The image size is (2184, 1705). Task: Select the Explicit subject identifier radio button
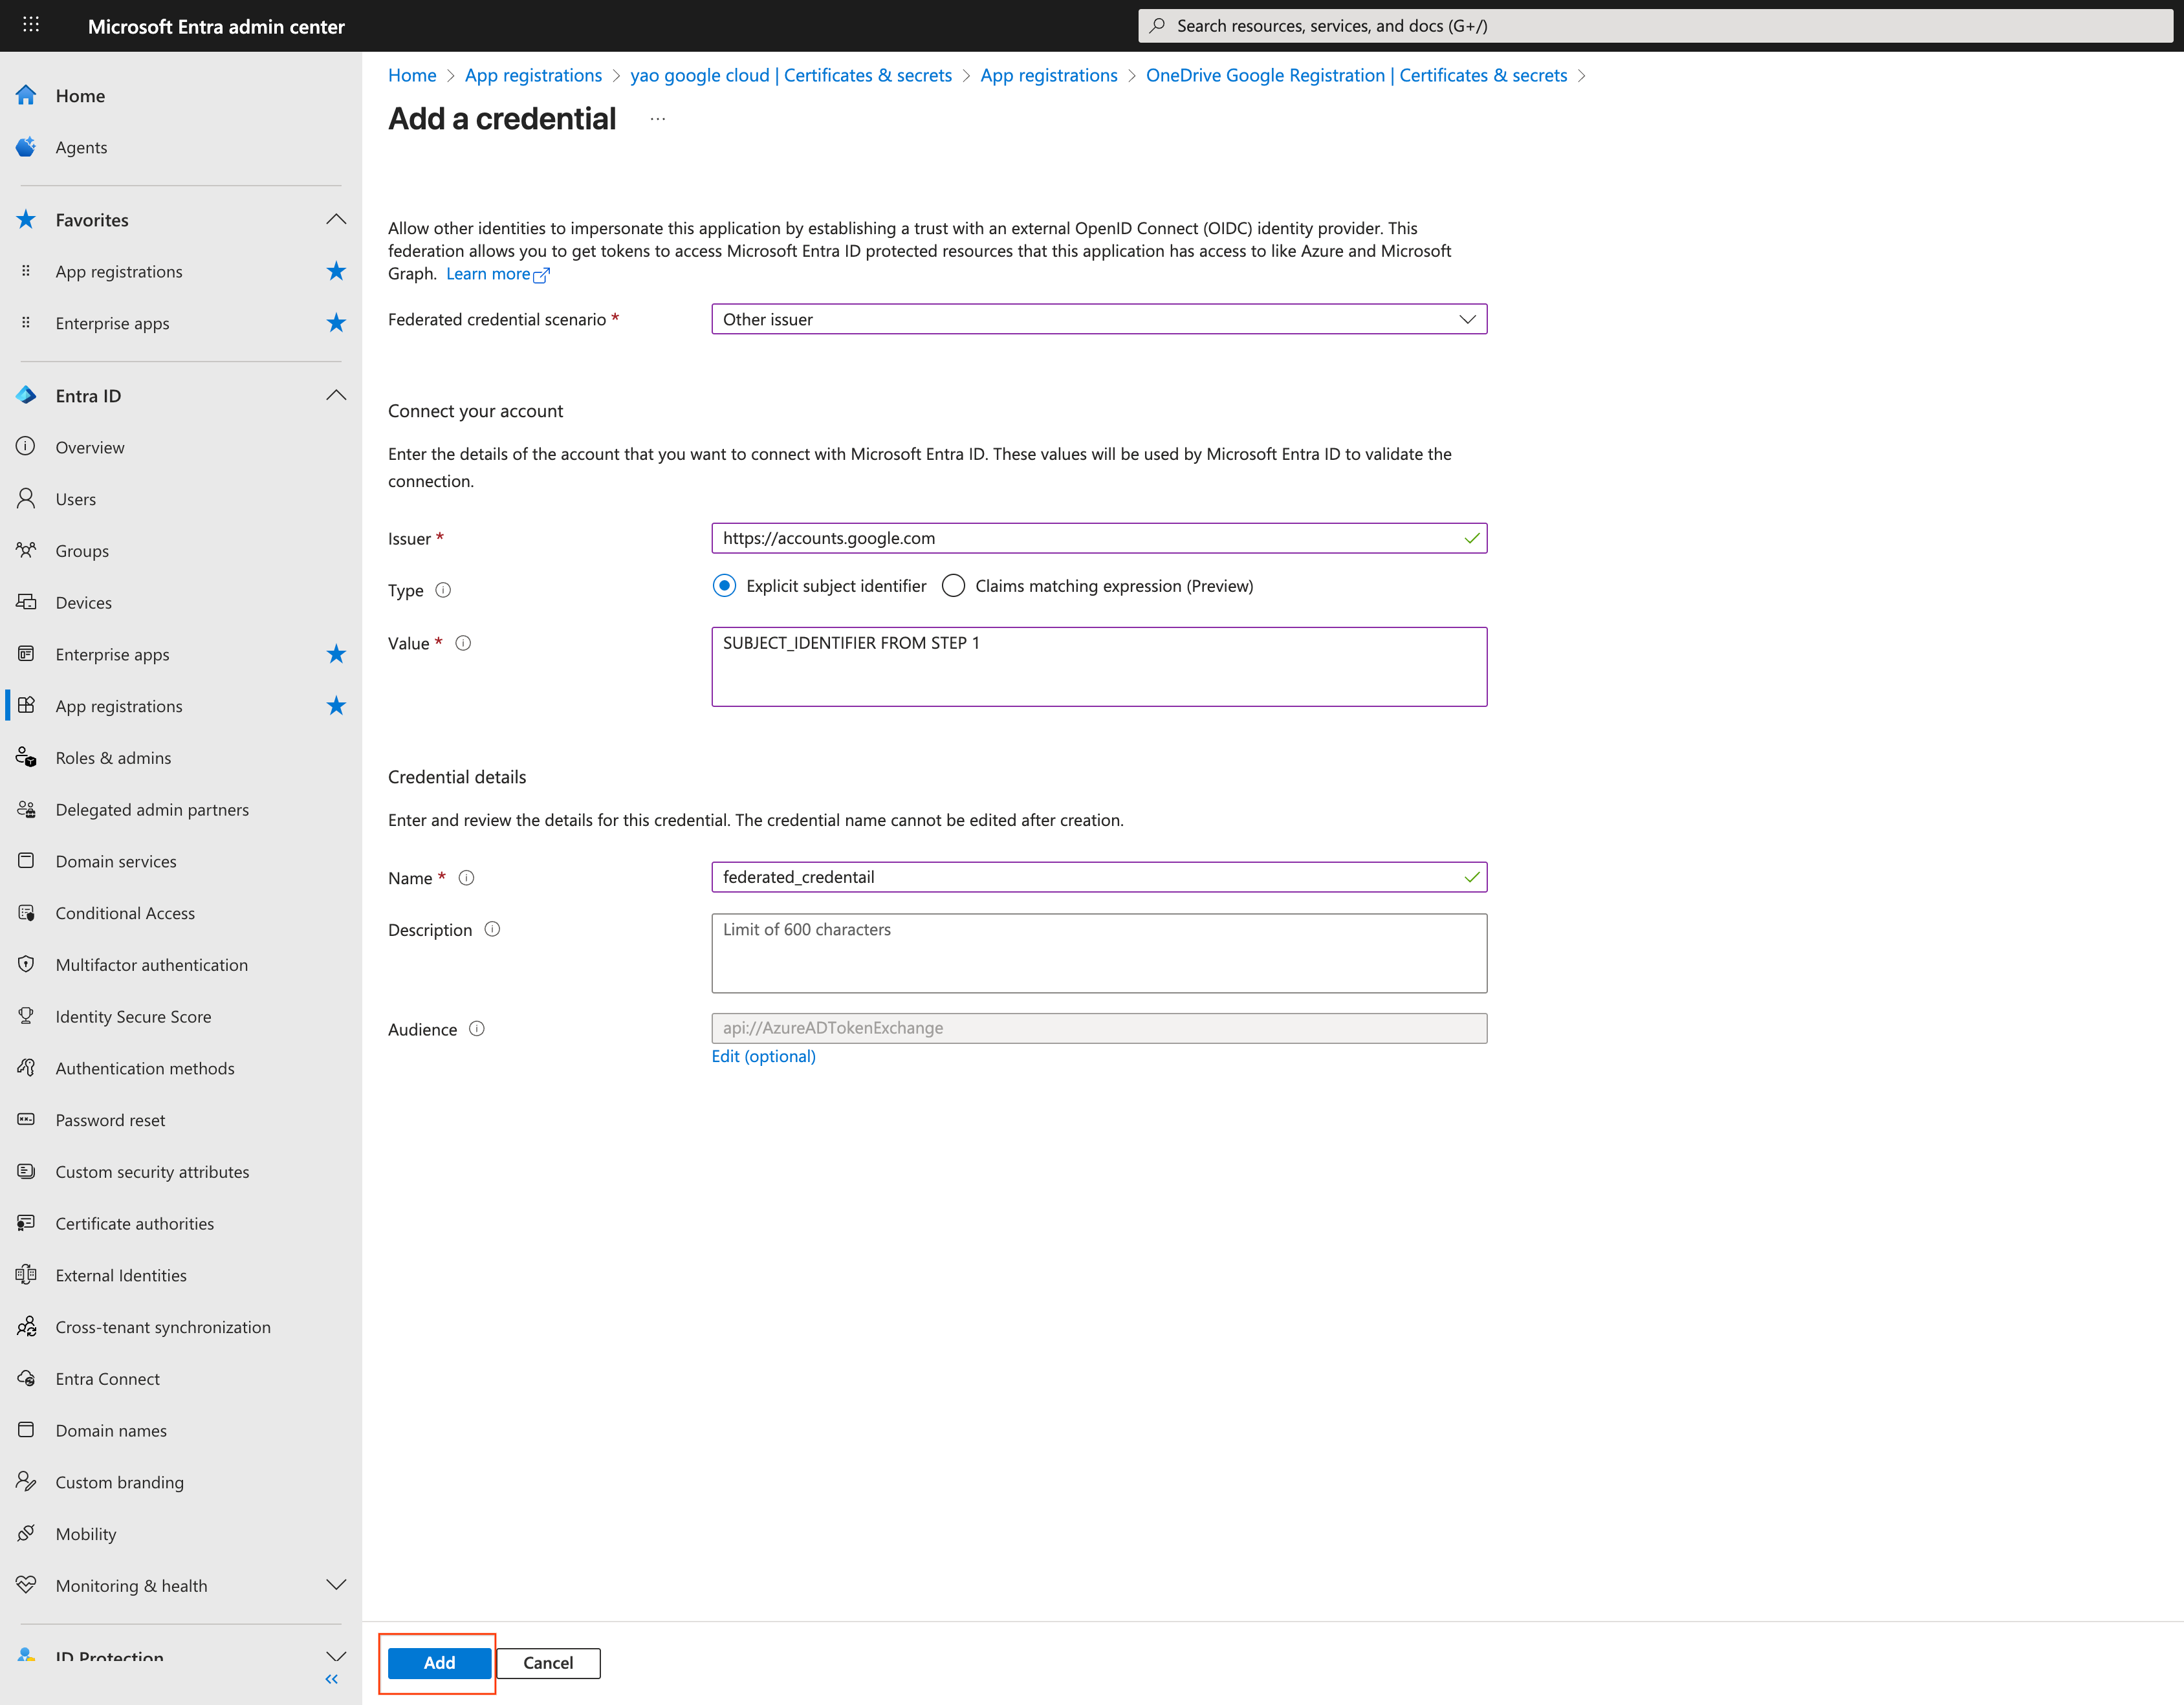click(x=724, y=585)
